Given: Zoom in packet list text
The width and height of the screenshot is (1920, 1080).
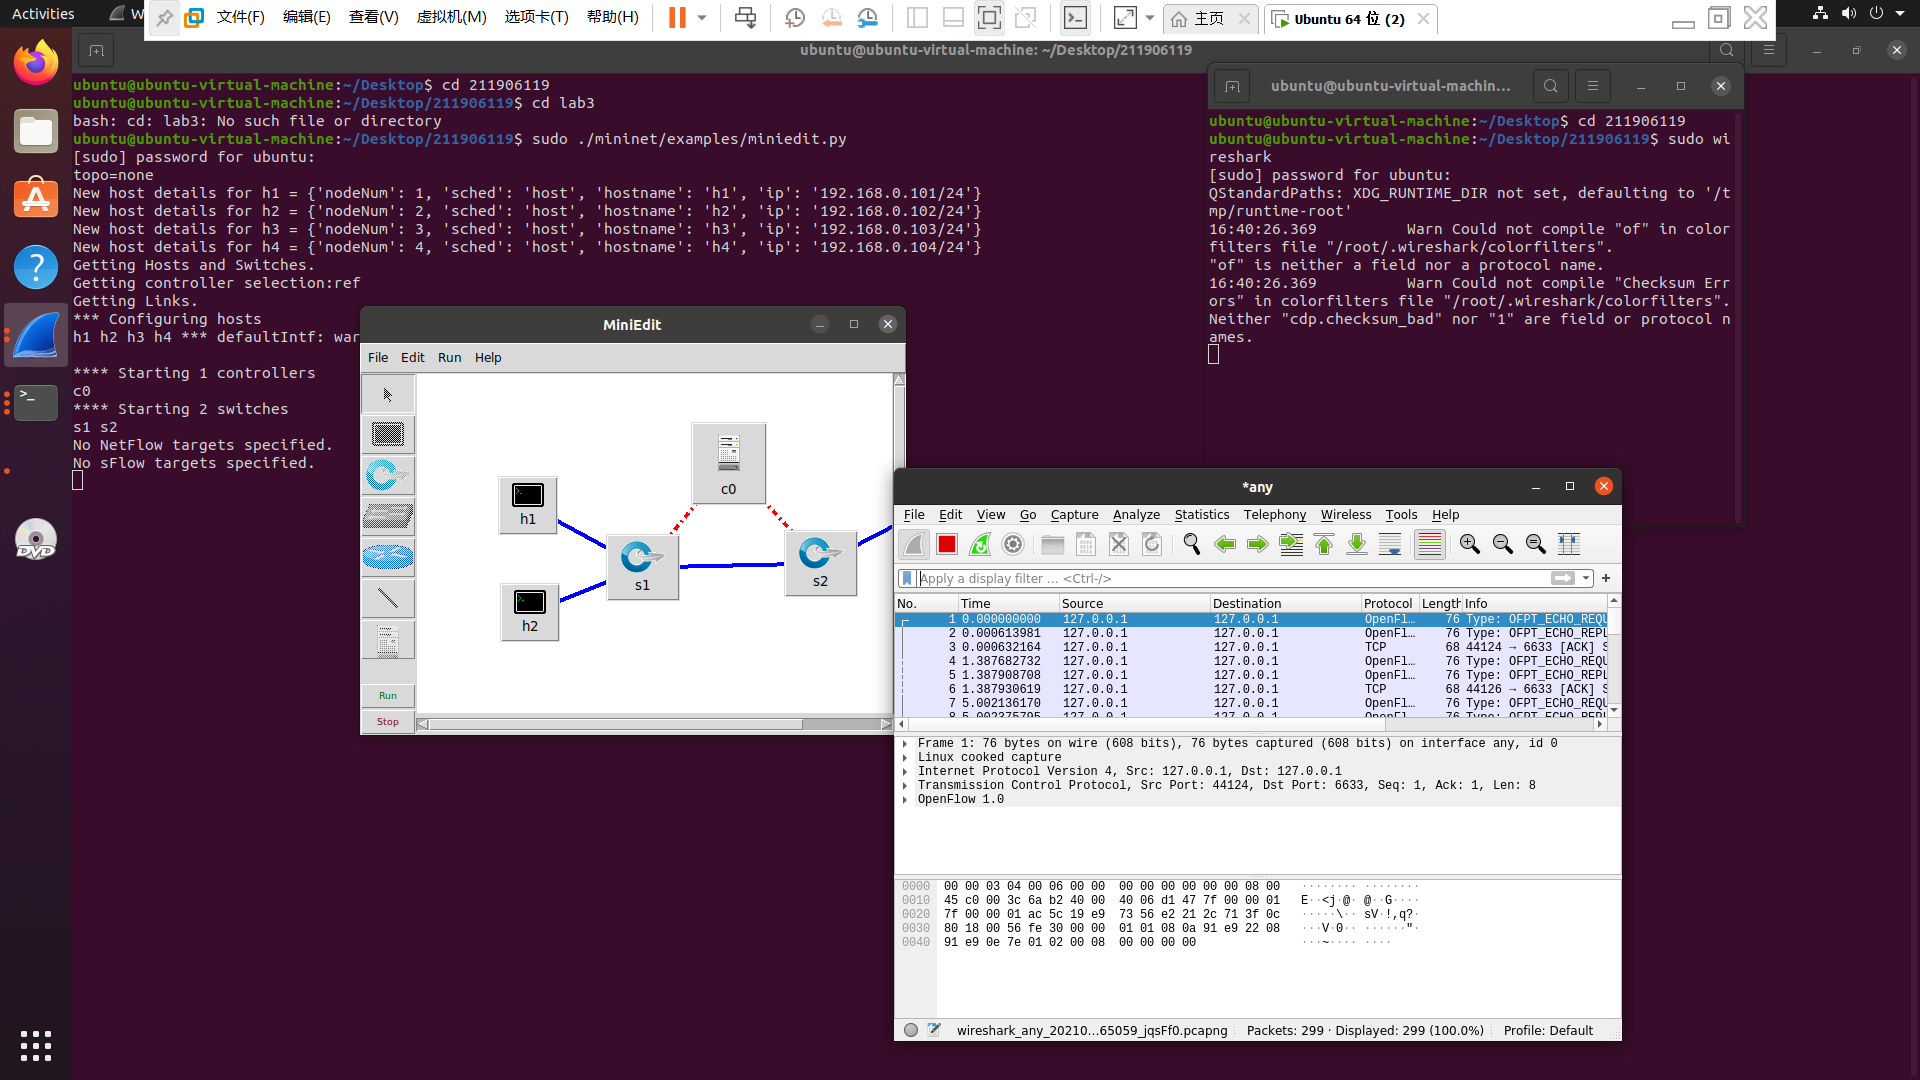Looking at the screenshot, I should (x=1469, y=544).
